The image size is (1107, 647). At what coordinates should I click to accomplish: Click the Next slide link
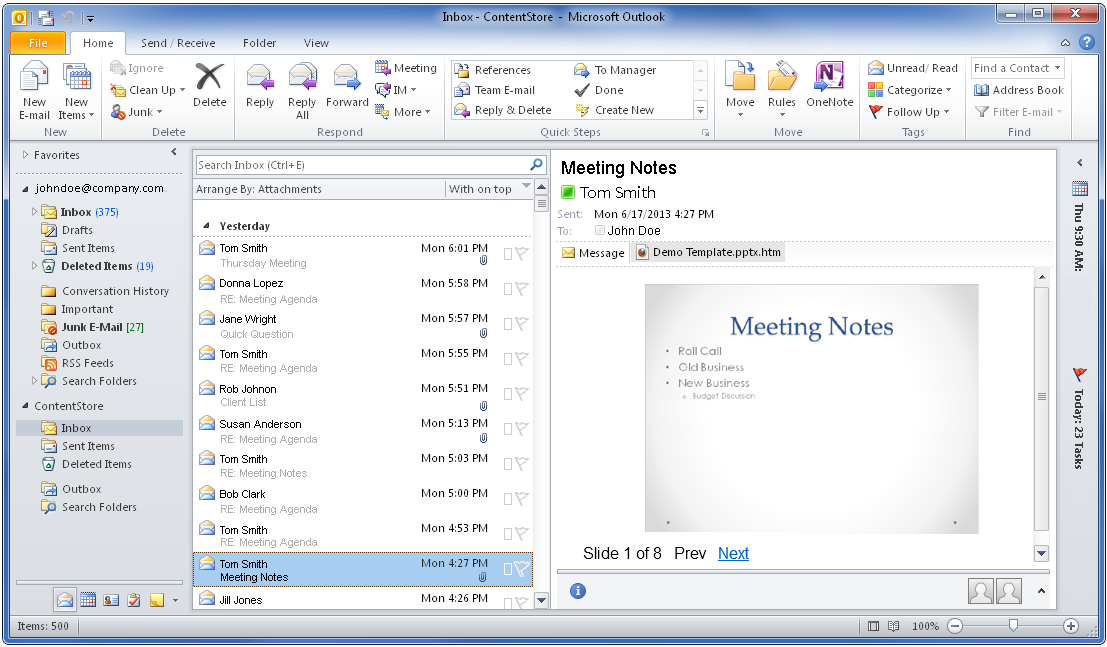point(733,554)
